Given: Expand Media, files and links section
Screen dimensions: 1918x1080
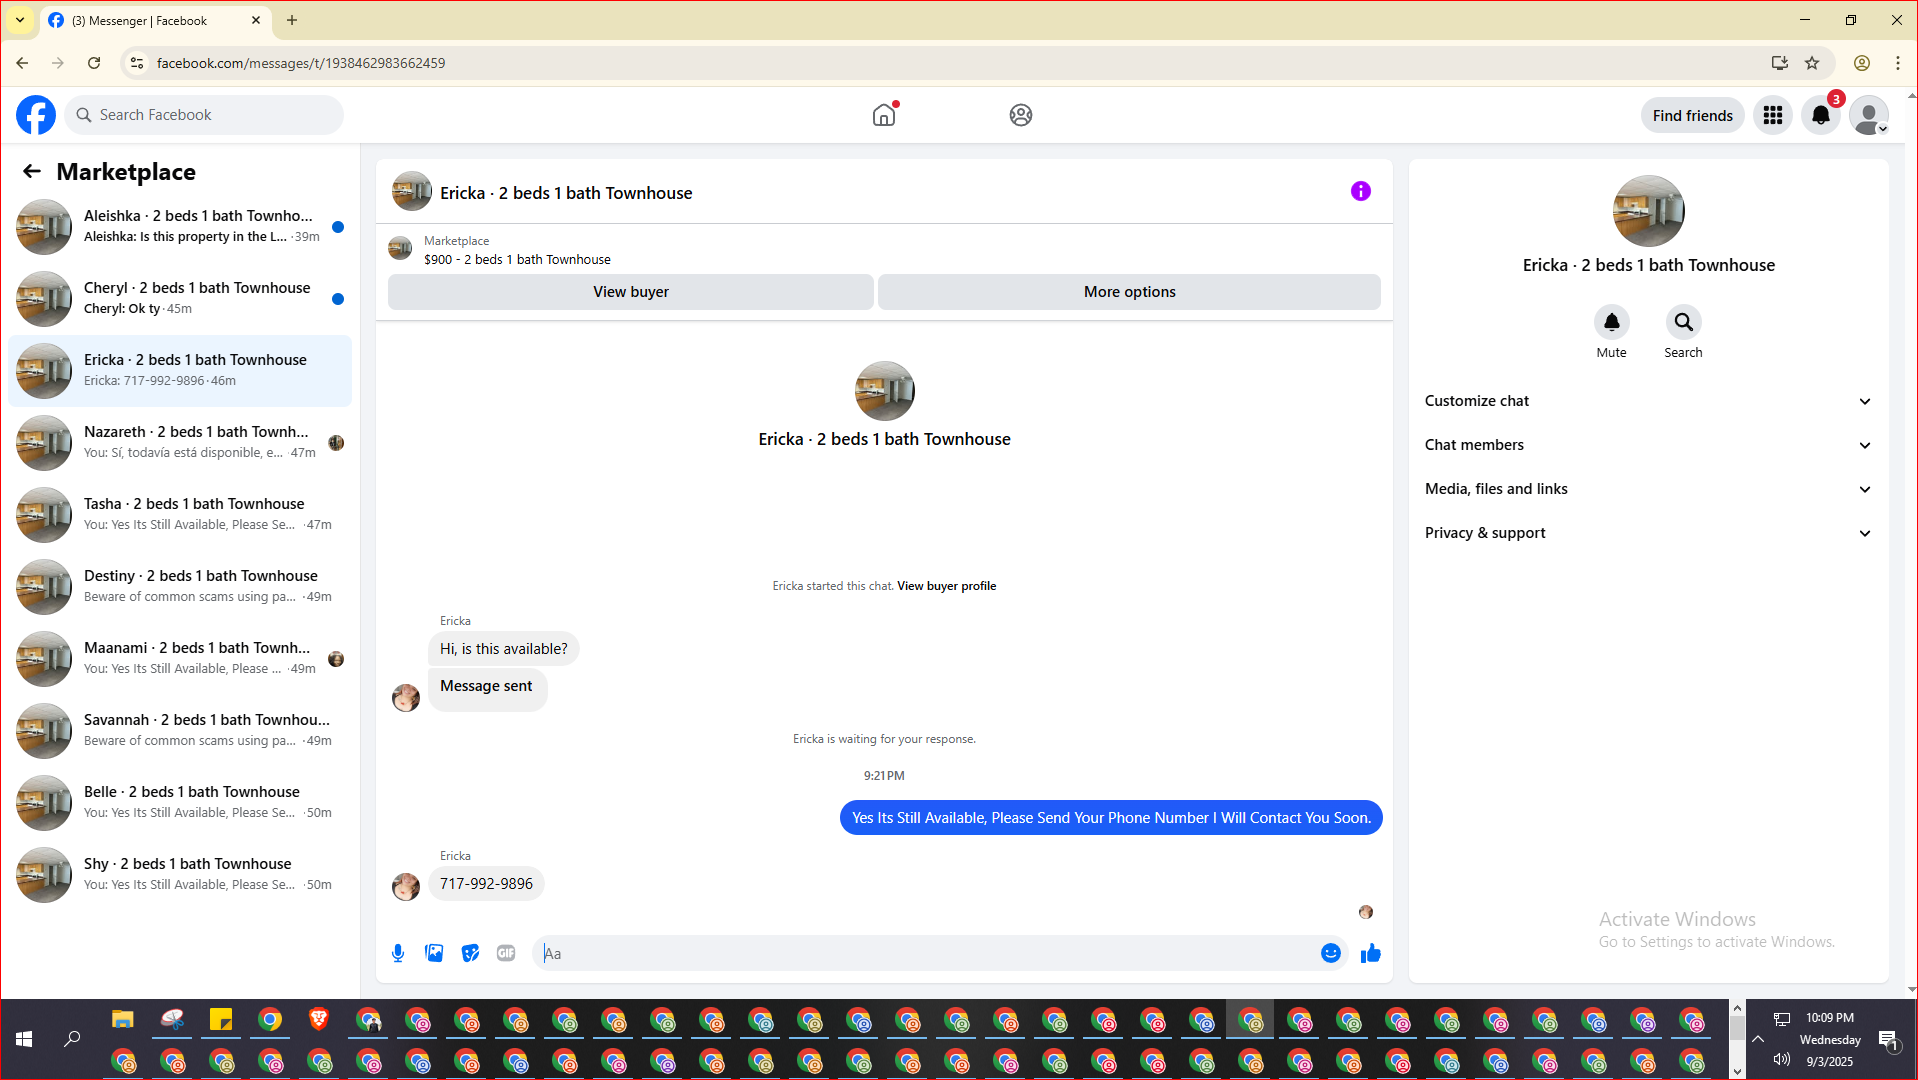Looking at the screenshot, I should click(1649, 489).
